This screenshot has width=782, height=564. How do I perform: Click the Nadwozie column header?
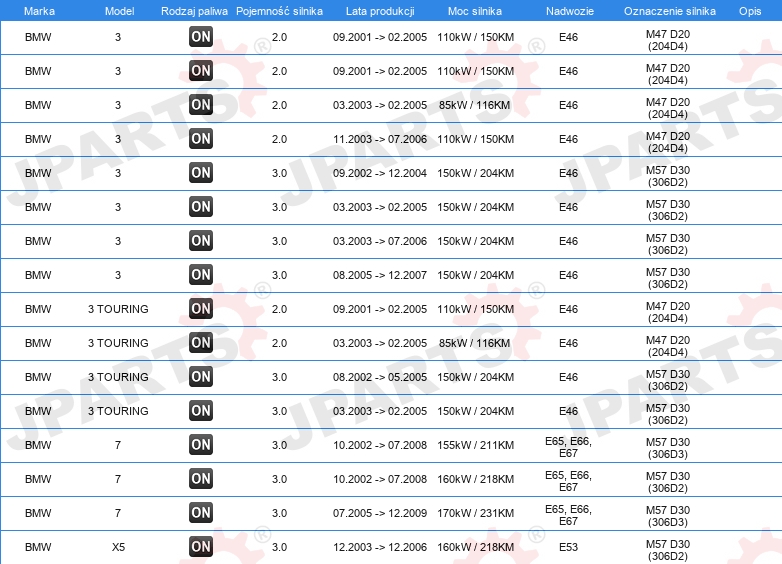[570, 11]
